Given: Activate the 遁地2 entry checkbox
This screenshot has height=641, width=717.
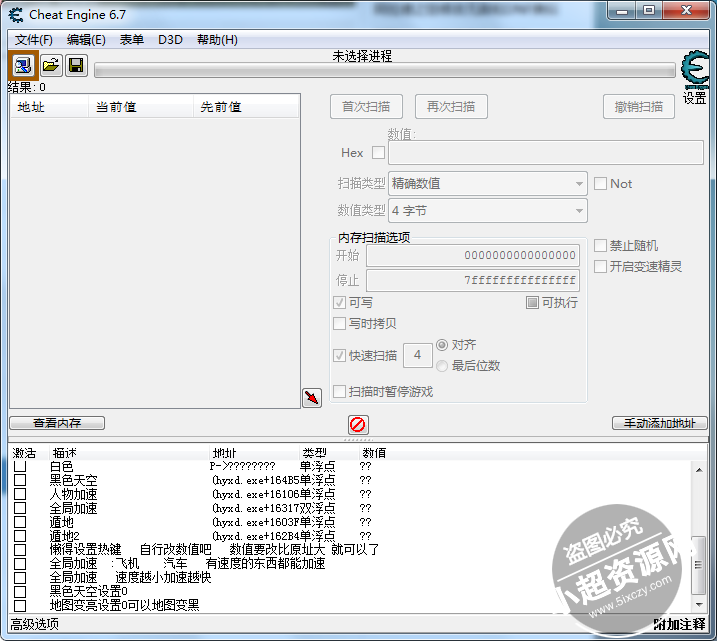Looking at the screenshot, I should (x=20, y=536).
